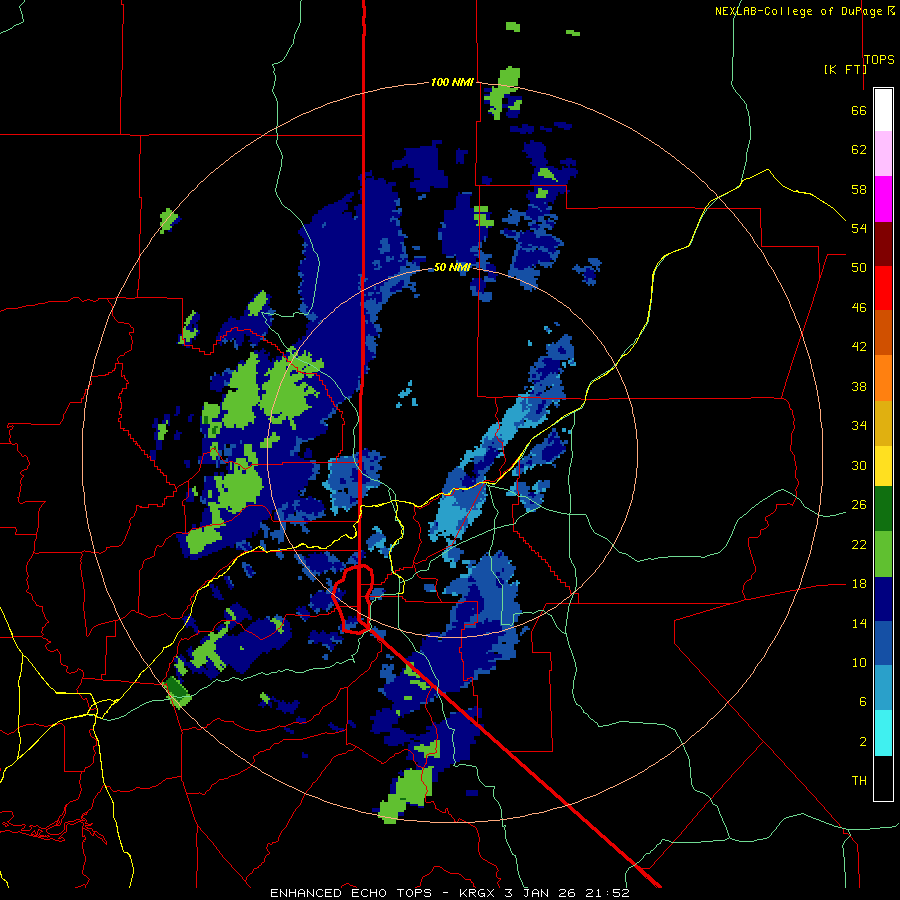Pick the bright orange legend swatch
This screenshot has width=900, height=900.
pos(883,377)
